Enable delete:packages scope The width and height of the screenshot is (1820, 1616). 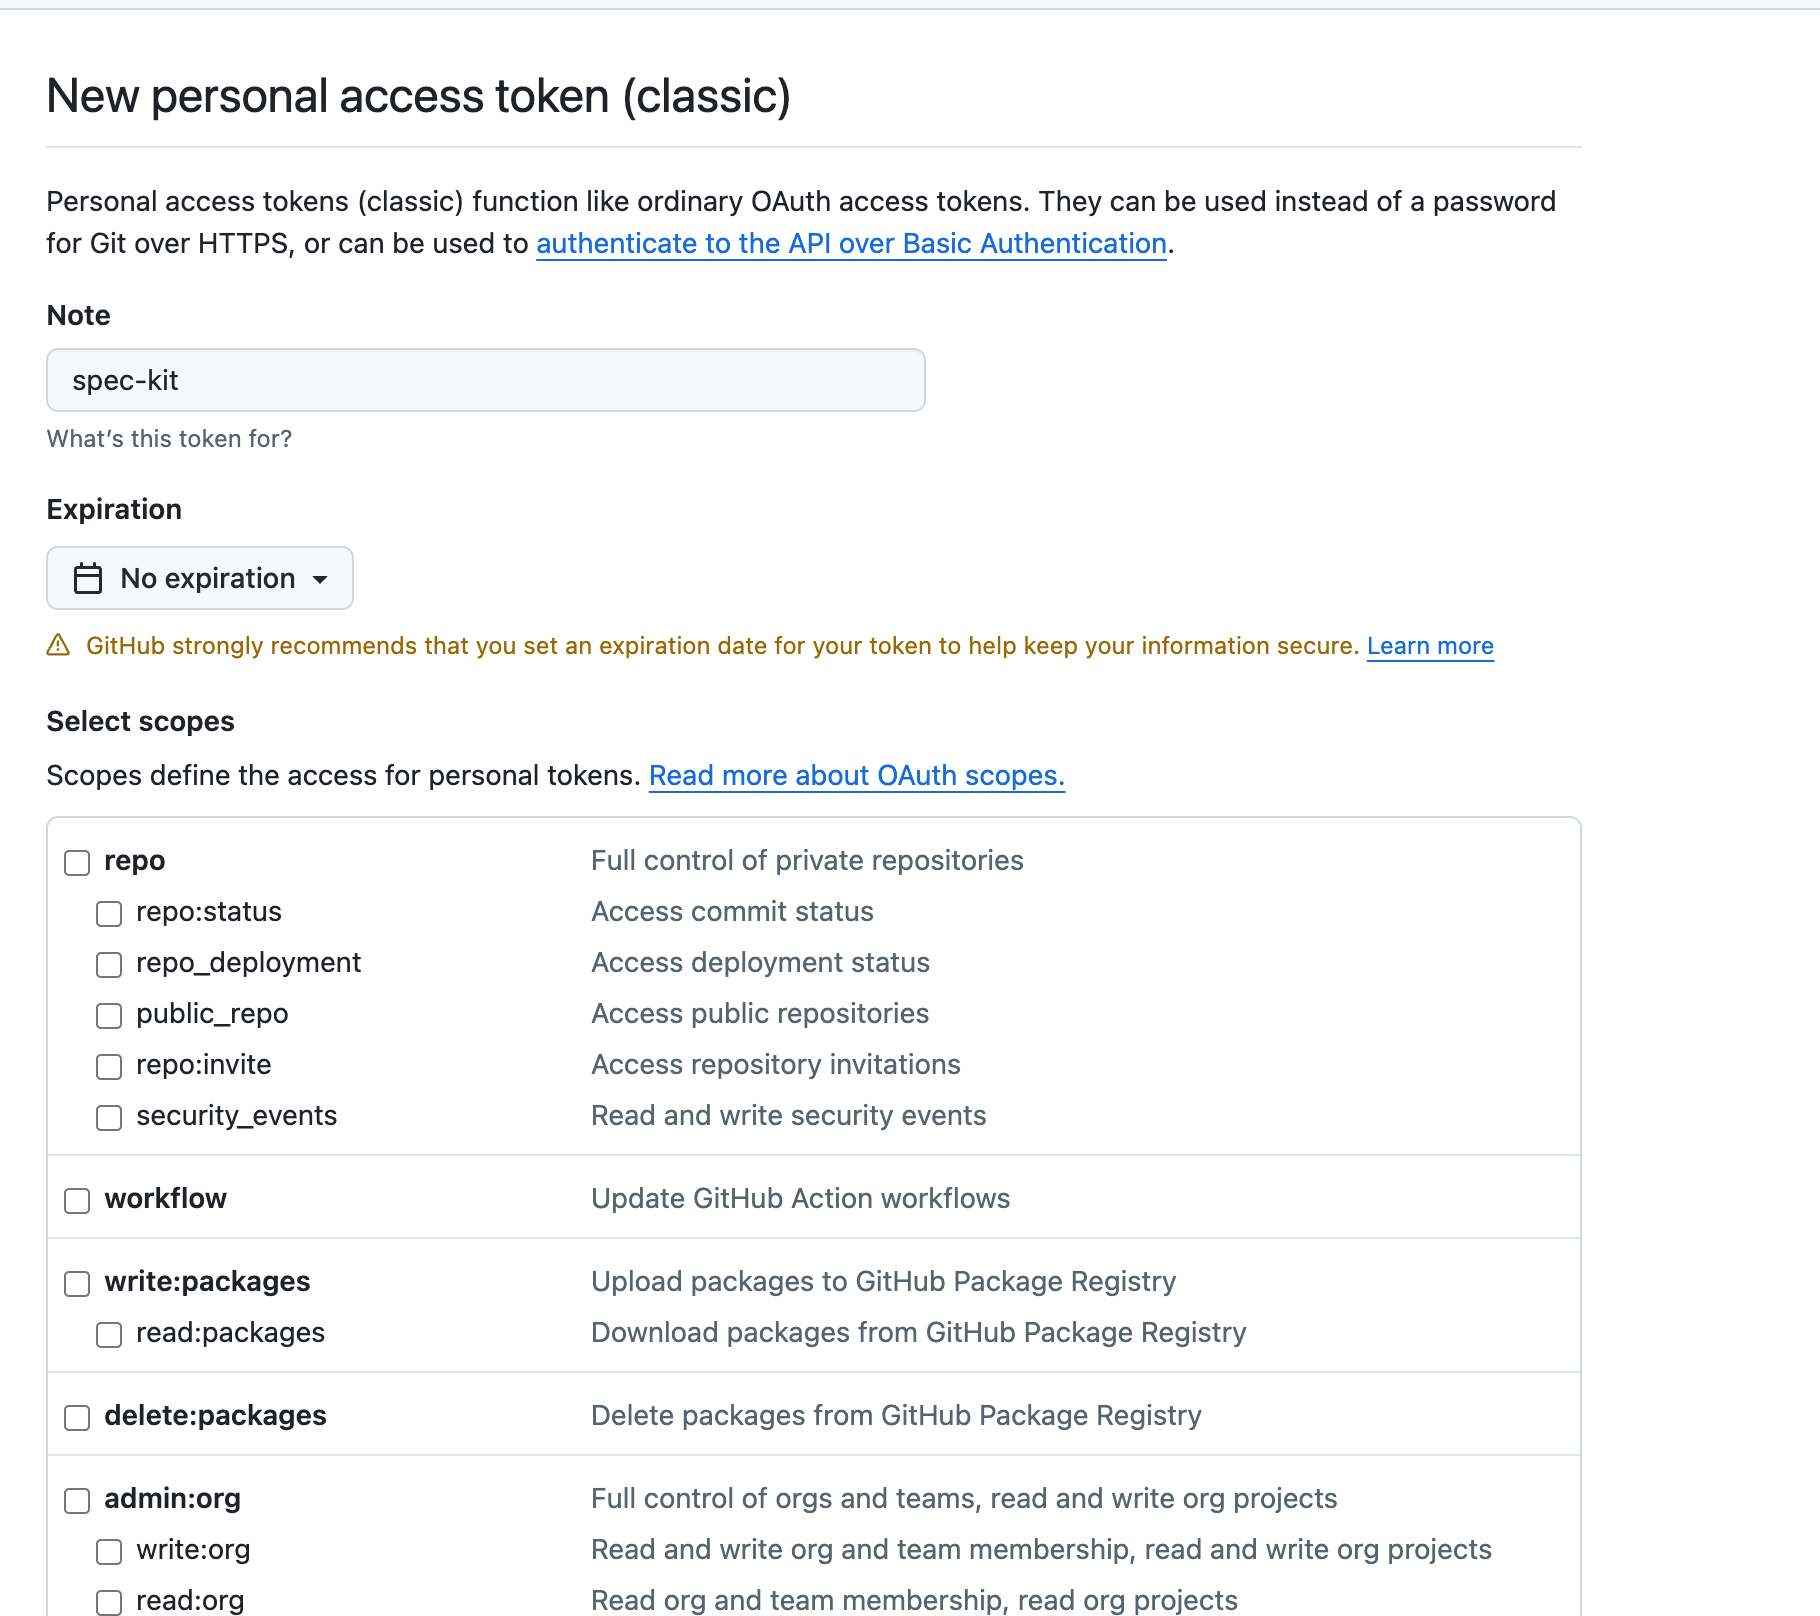77,1417
